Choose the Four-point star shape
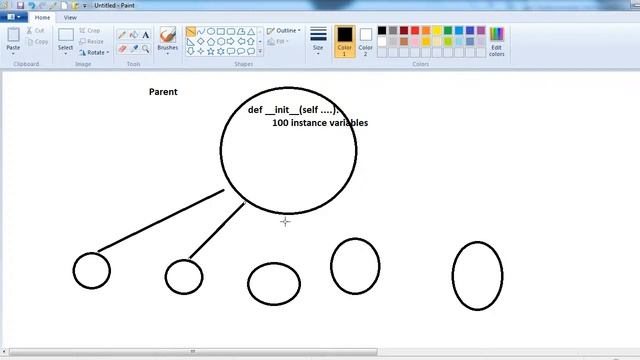The image size is (640, 360). pos(201,51)
